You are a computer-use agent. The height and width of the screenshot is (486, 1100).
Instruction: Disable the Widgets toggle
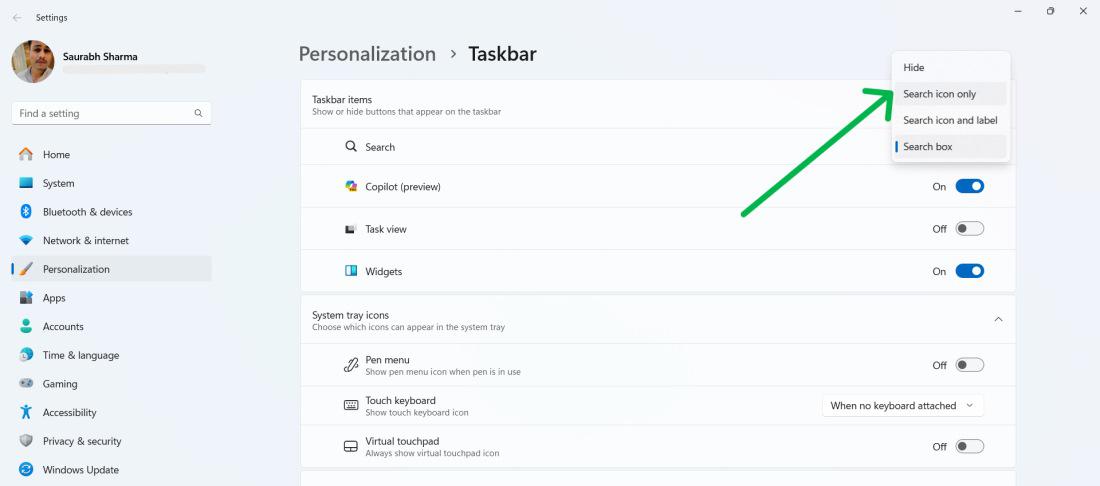969,271
